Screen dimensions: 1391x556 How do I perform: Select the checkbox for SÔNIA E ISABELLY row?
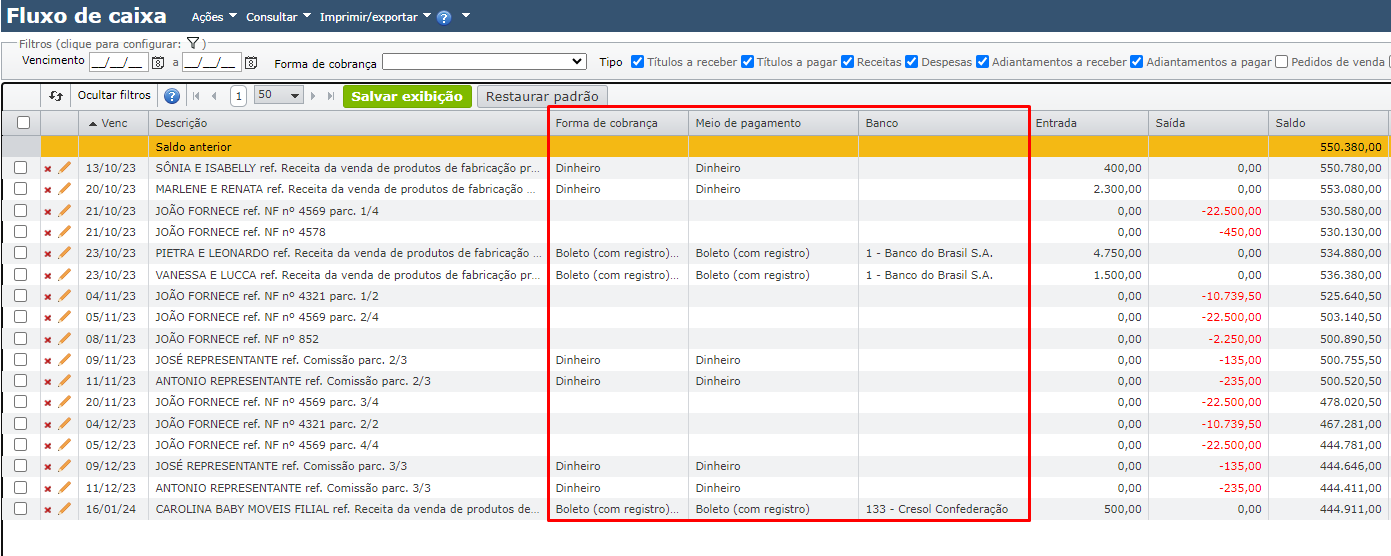click(x=21, y=168)
